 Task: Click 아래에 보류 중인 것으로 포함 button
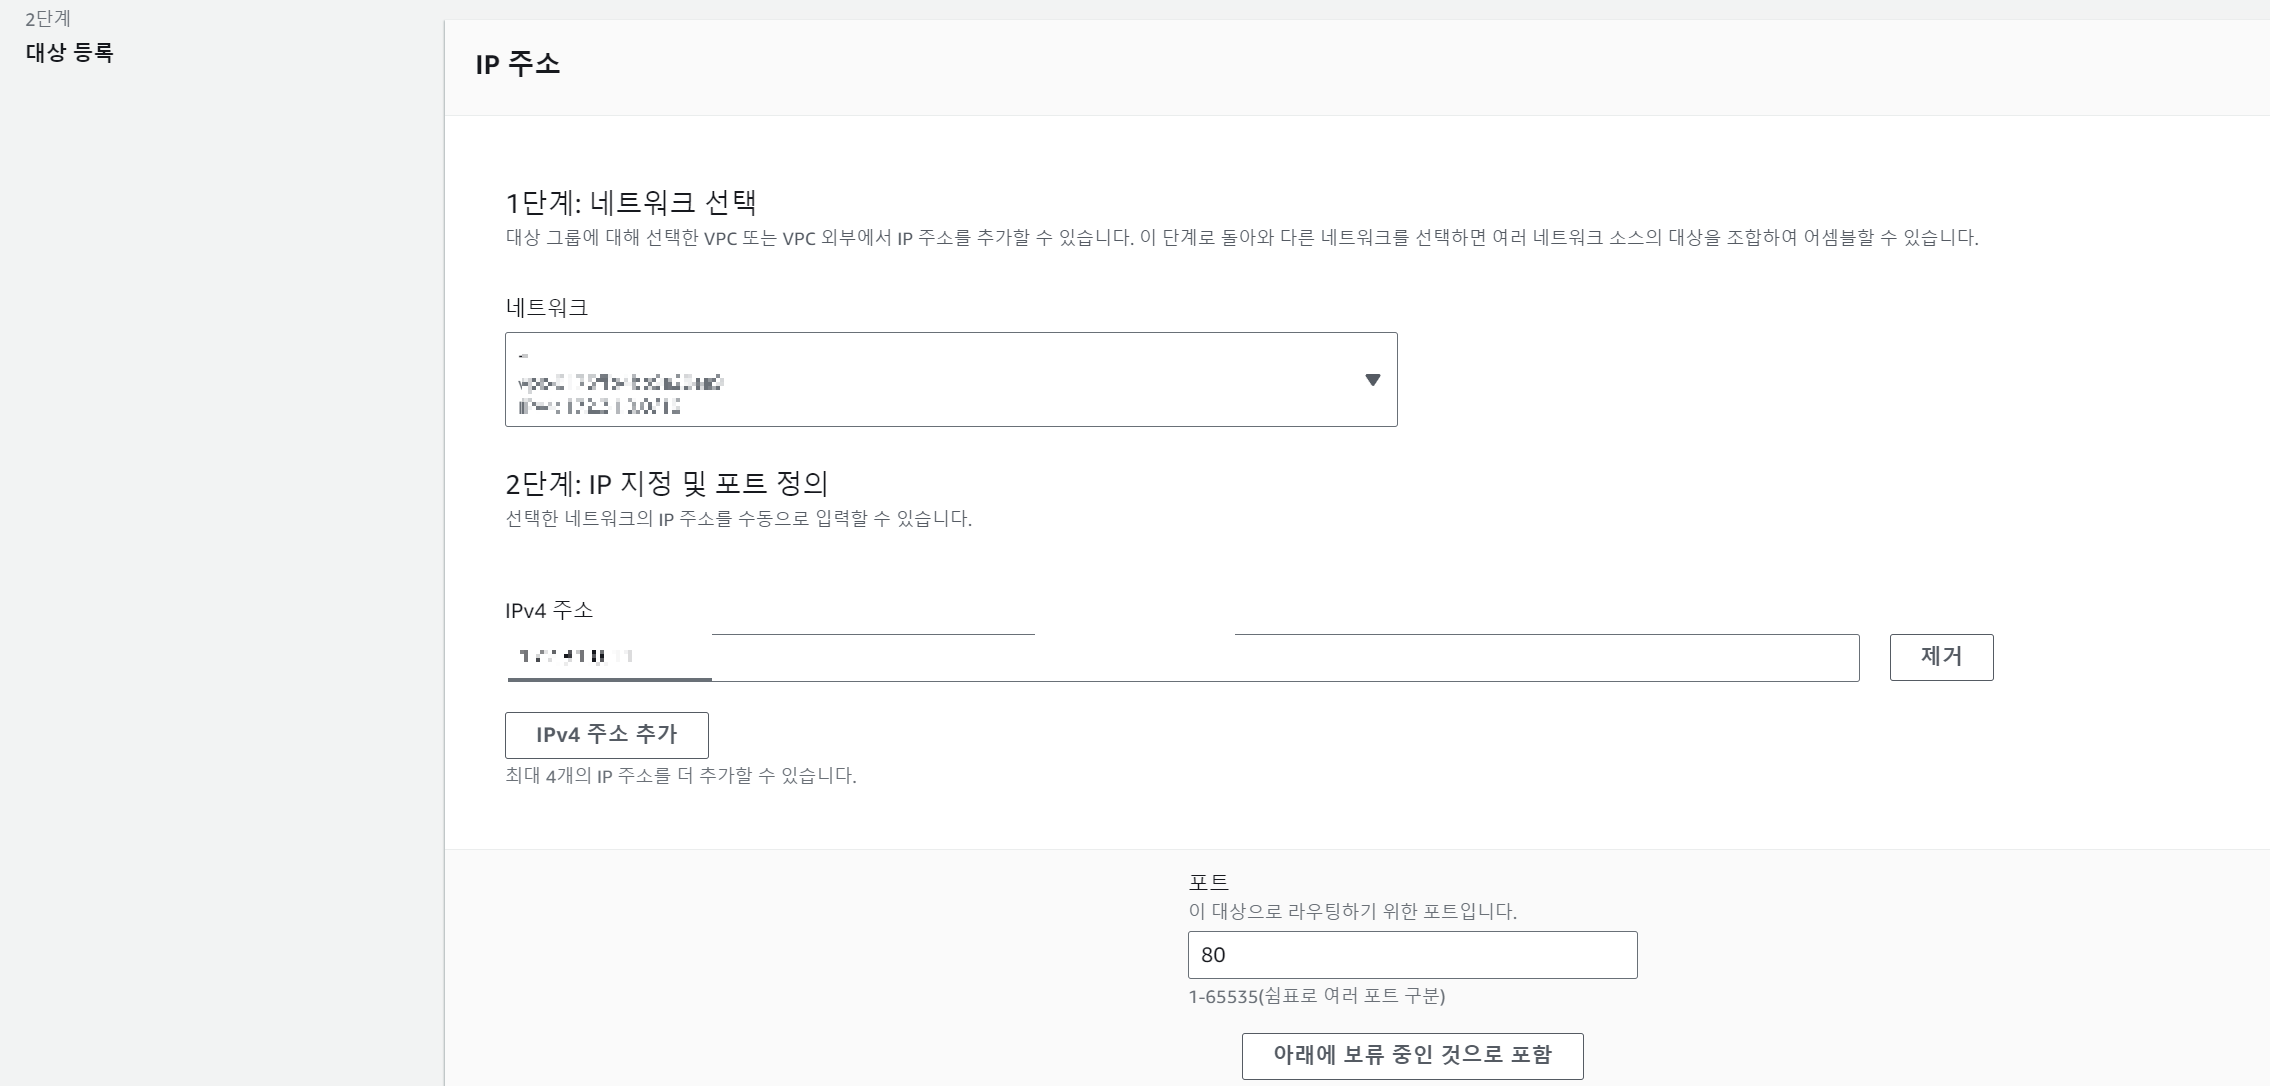pyautogui.click(x=1411, y=1055)
